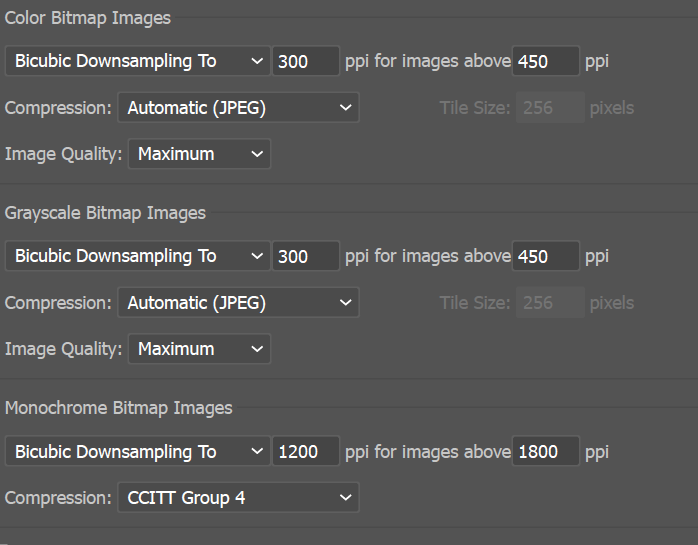This screenshot has width=698, height=545.
Task: Click the Monochrome Bitmap Images section heading
Action: pyautogui.click(x=118, y=408)
